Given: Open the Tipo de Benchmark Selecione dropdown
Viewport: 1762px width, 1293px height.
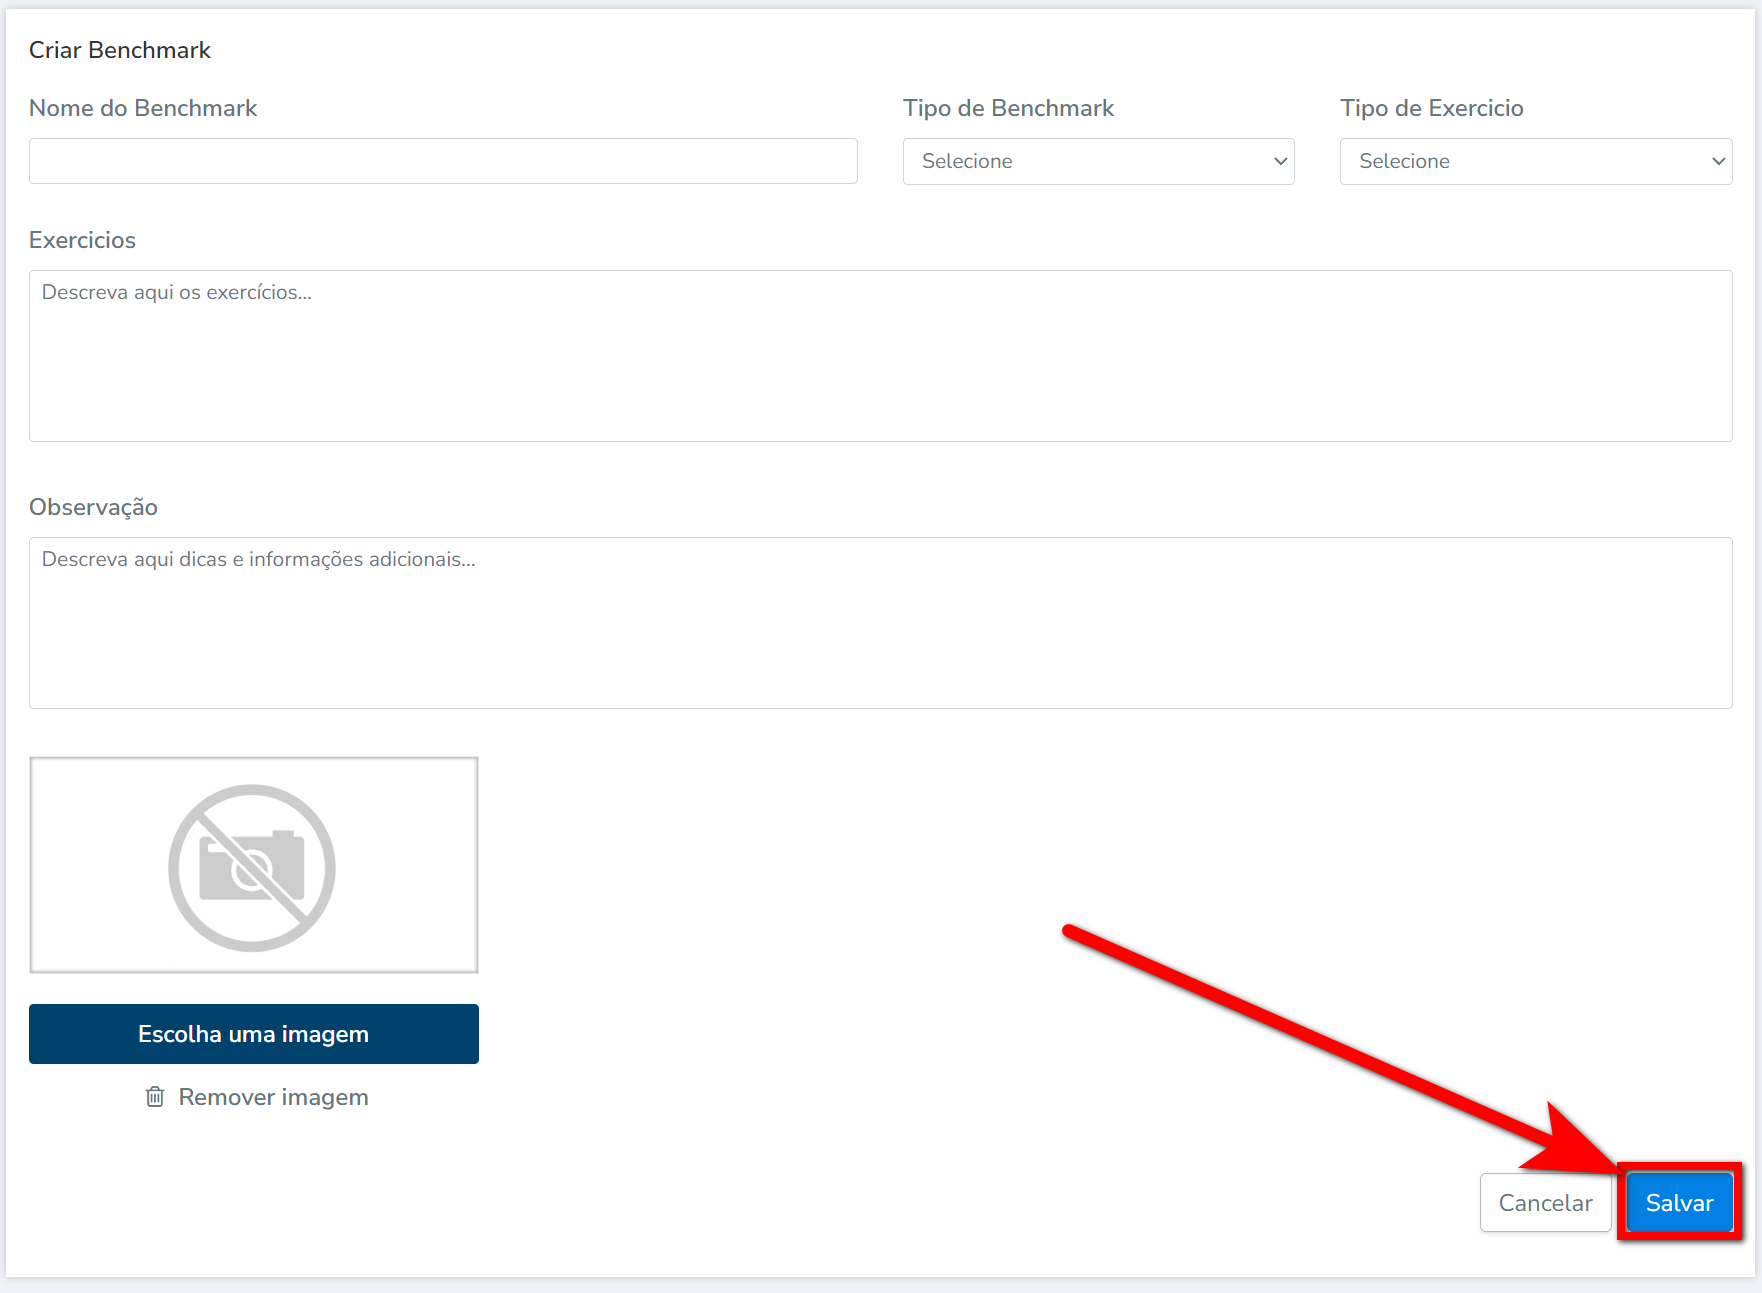Looking at the screenshot, I should (x=1097, y=161).
